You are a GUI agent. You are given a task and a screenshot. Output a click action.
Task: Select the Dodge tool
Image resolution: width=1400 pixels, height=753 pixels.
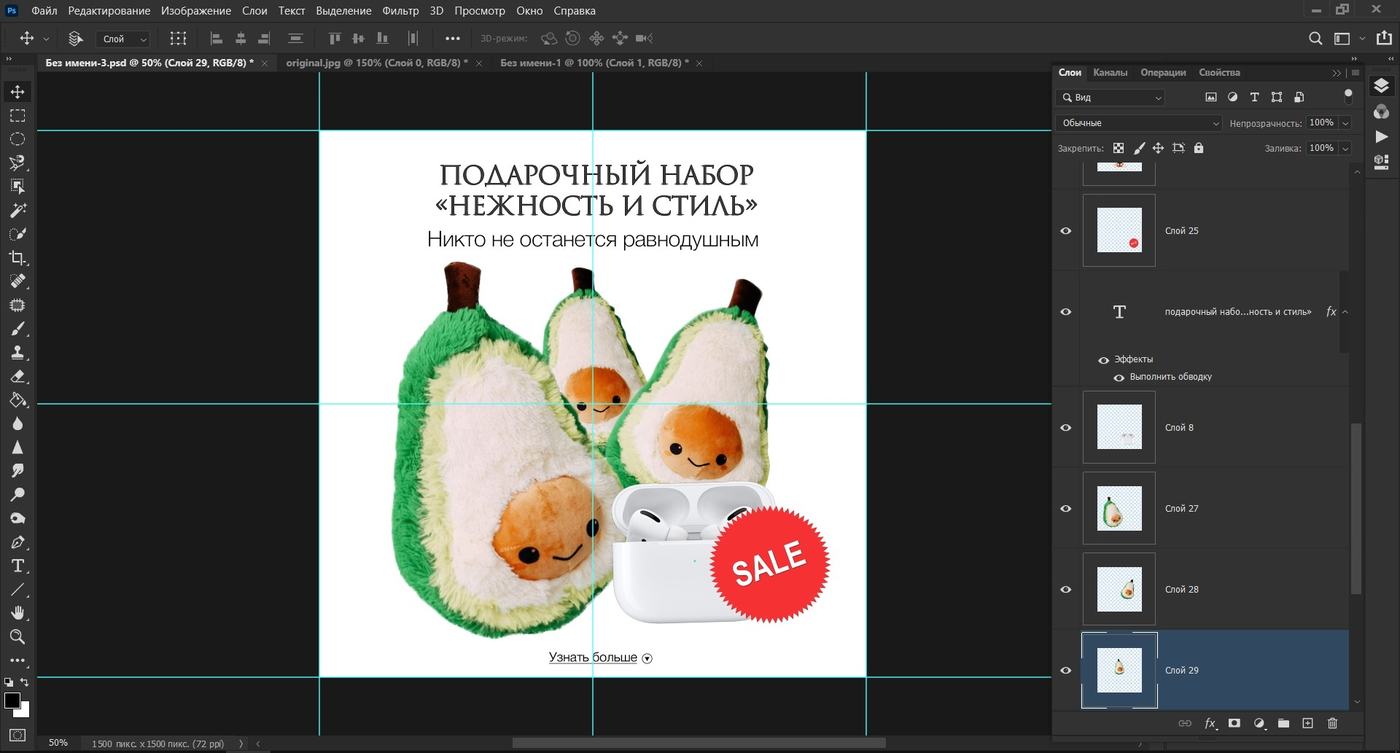[x=17, y=495]
